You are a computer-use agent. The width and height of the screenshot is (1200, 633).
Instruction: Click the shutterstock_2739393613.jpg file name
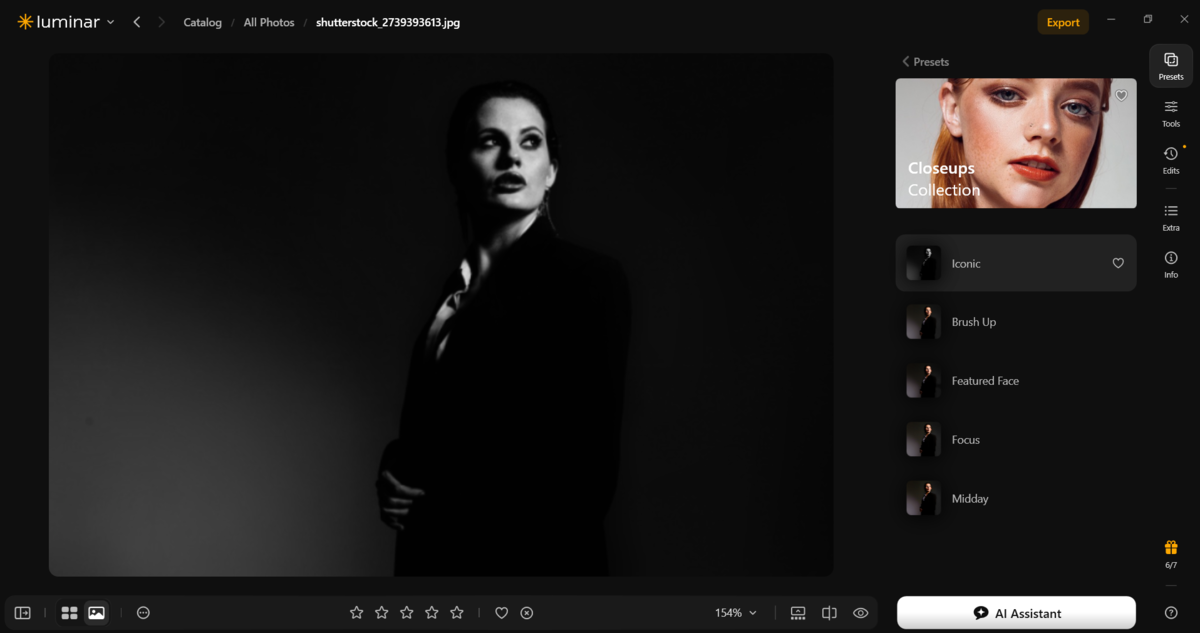pos(388,22)
